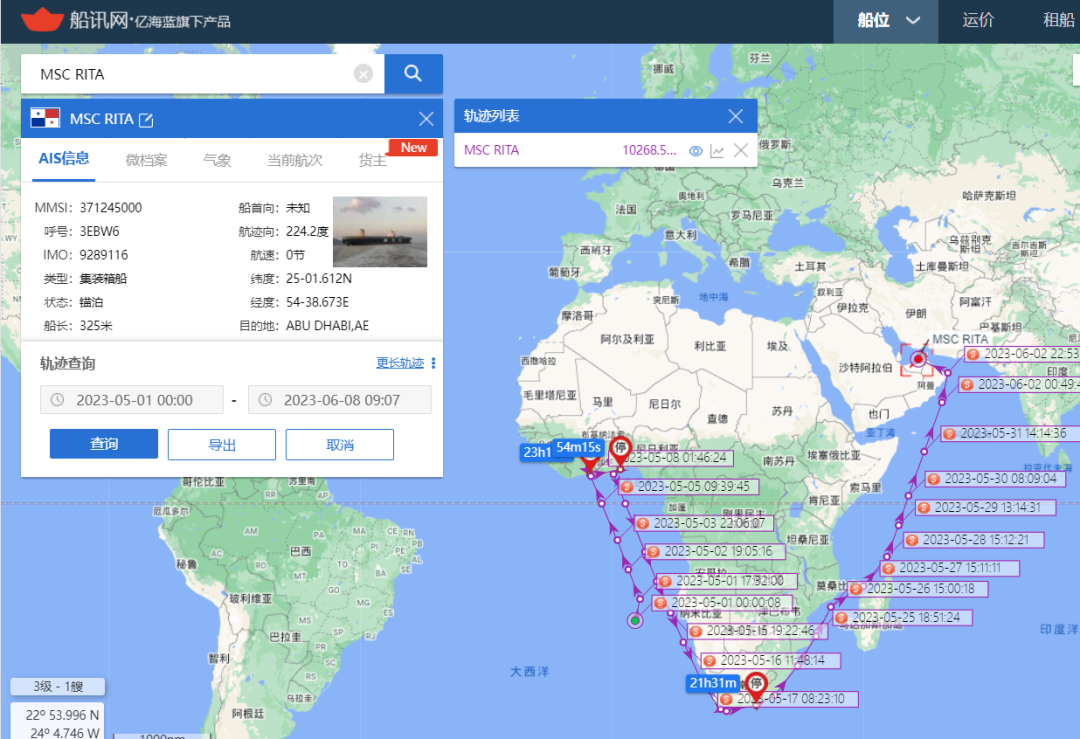
Task: Switch to the 当前航次 tab
Action: tap(295, 160)
